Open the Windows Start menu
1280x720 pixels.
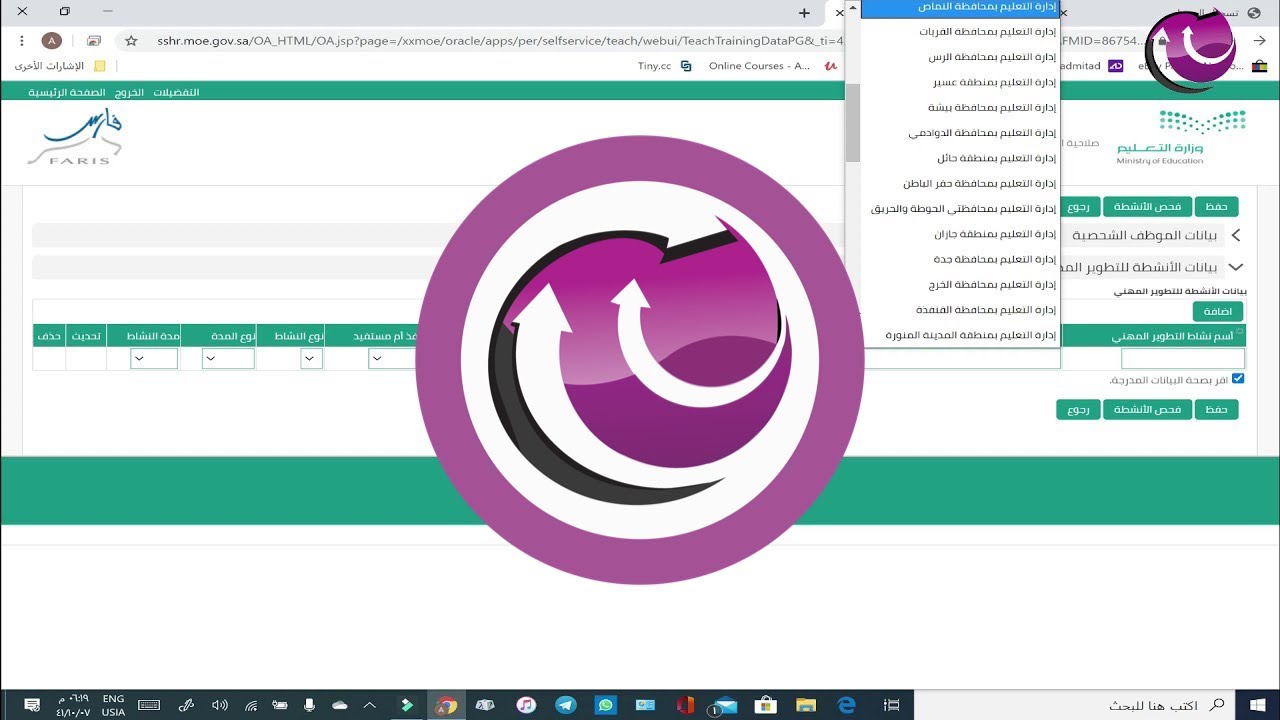[x=1256, y=705]
